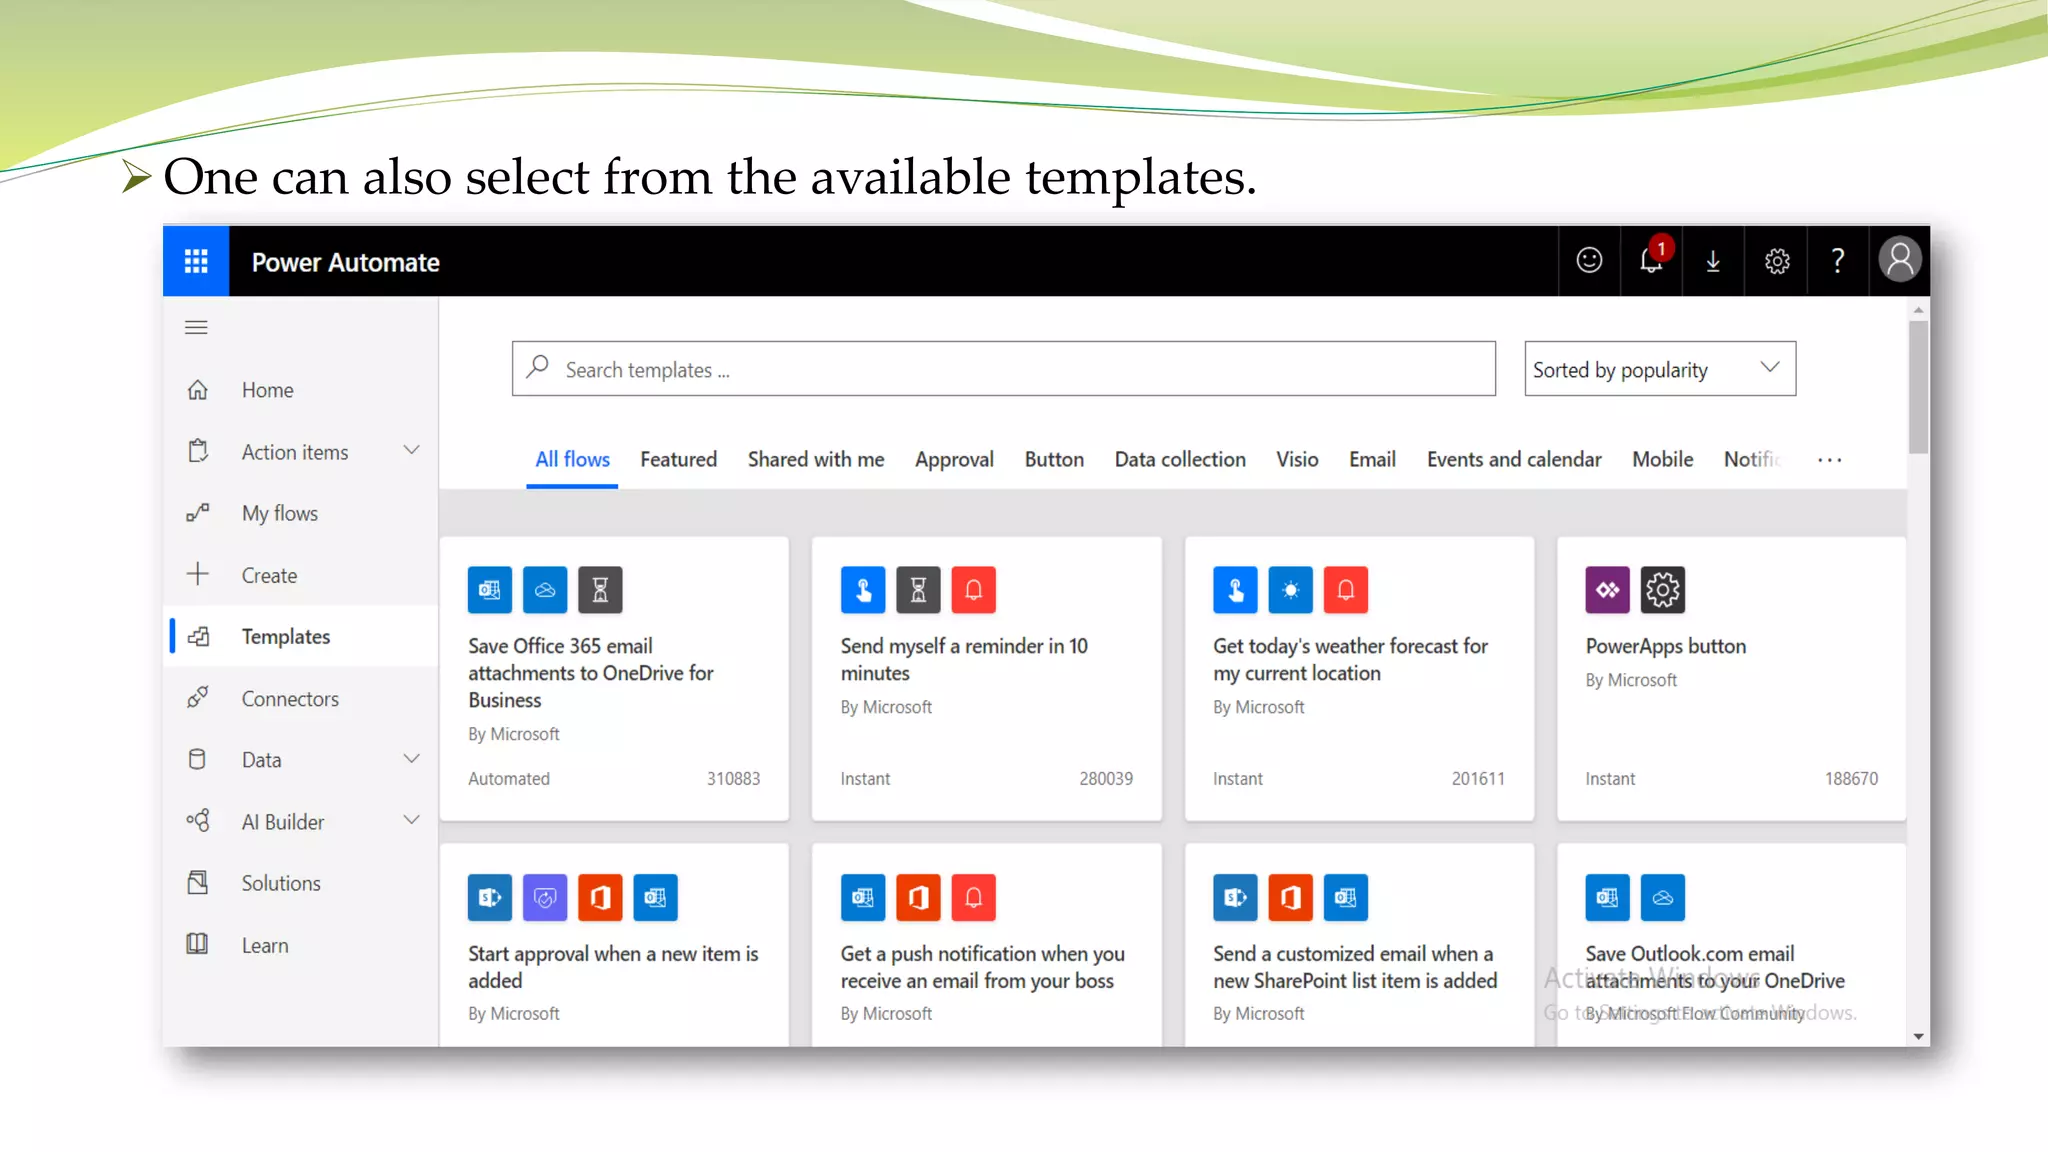Click the AI Builder icon
The image size is (2048, 1152).
198,821
